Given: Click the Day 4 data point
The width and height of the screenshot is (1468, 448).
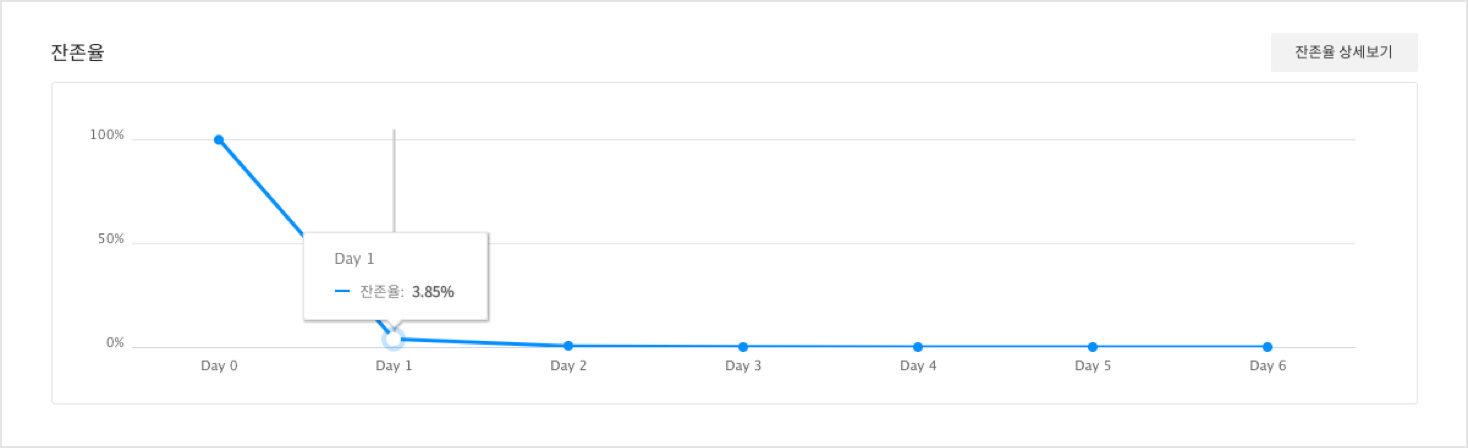Looking at the screenshot, I should [x=918, y=347].
